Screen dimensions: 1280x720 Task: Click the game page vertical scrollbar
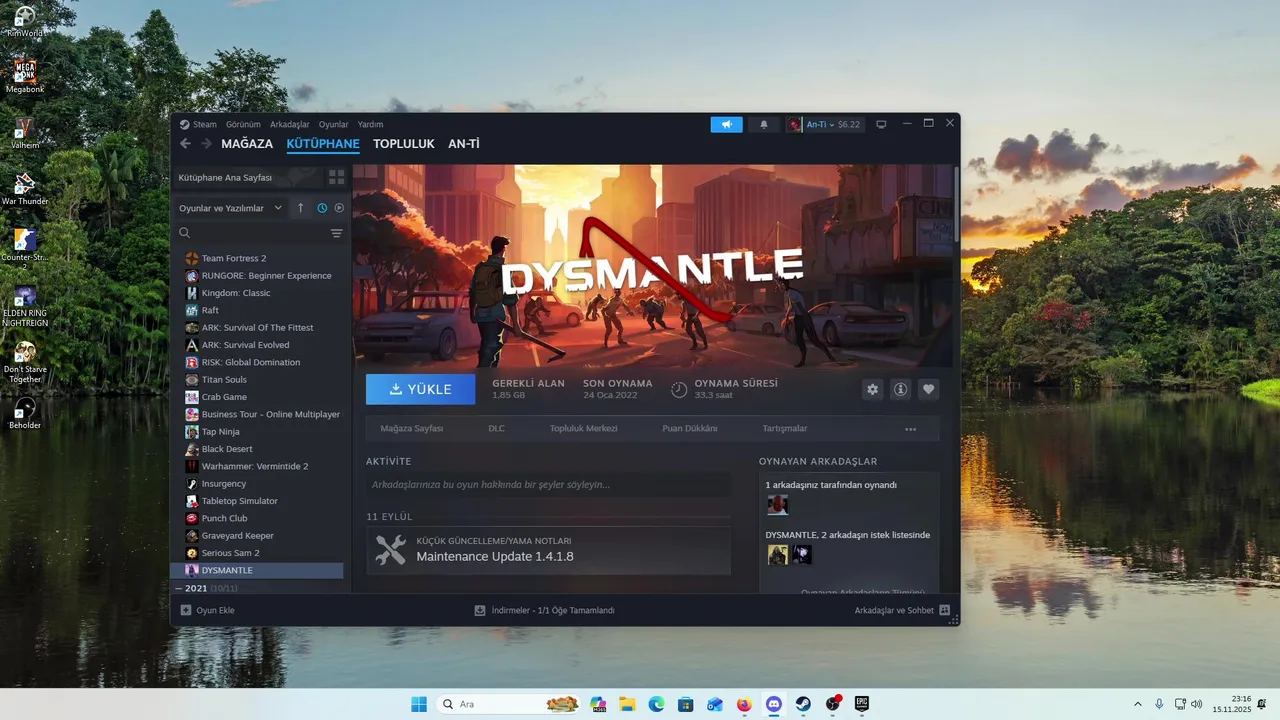coord(955,205)
